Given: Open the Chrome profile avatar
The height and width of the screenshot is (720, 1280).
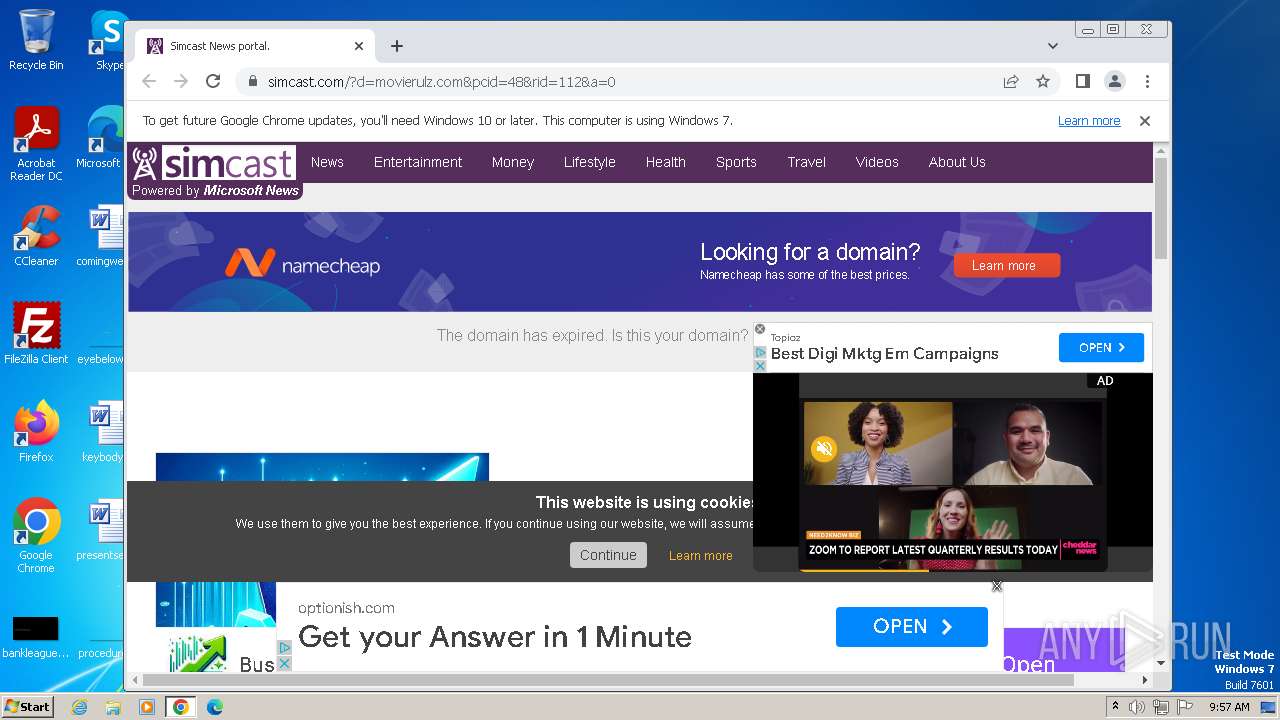Looking at the screenshot, I should click(1114, 81).
